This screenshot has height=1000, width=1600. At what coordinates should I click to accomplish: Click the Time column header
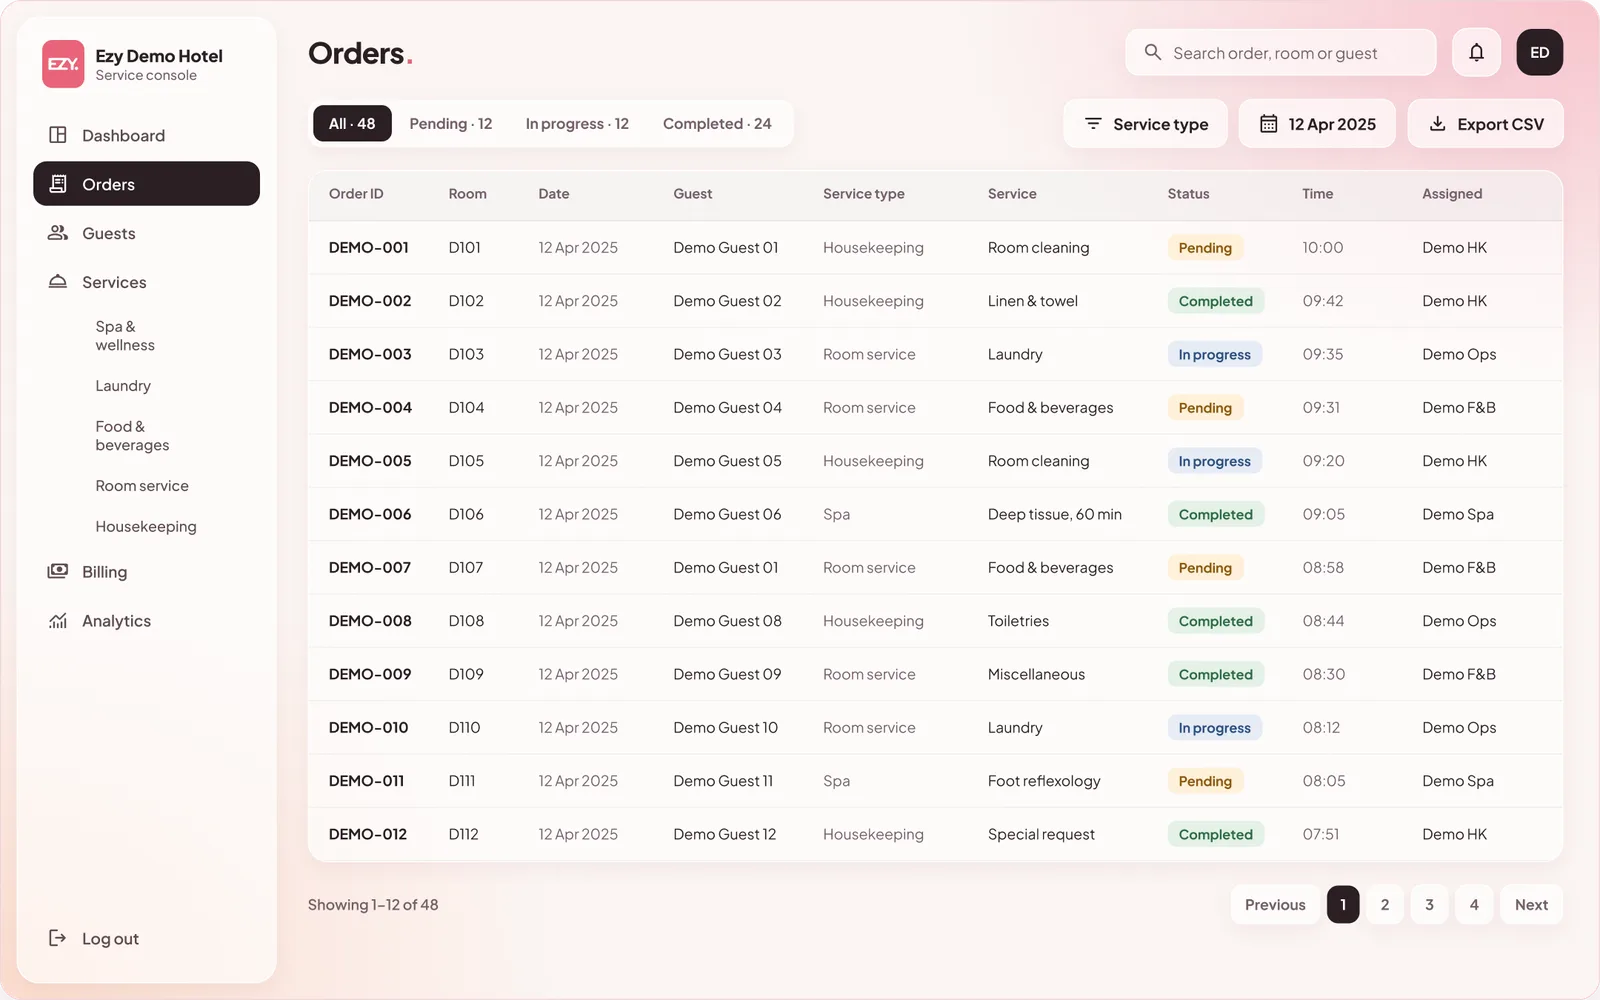1317,194
